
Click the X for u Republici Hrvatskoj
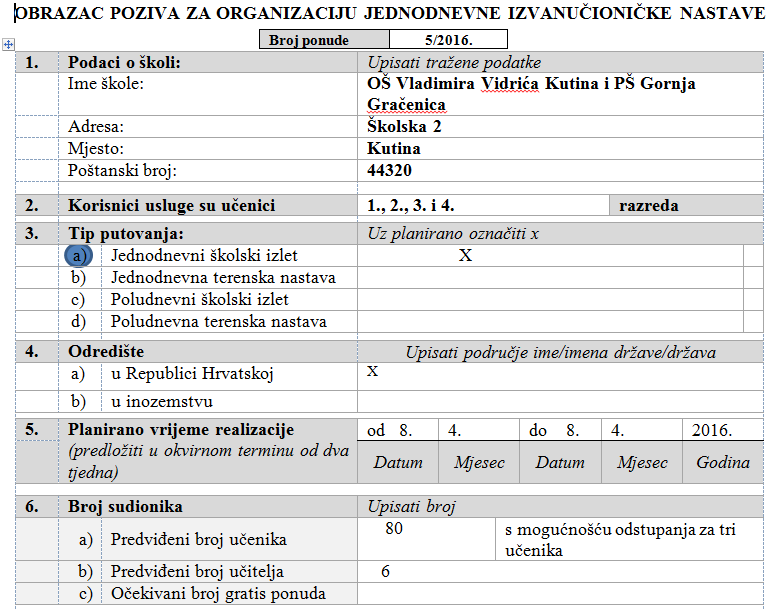372,371
